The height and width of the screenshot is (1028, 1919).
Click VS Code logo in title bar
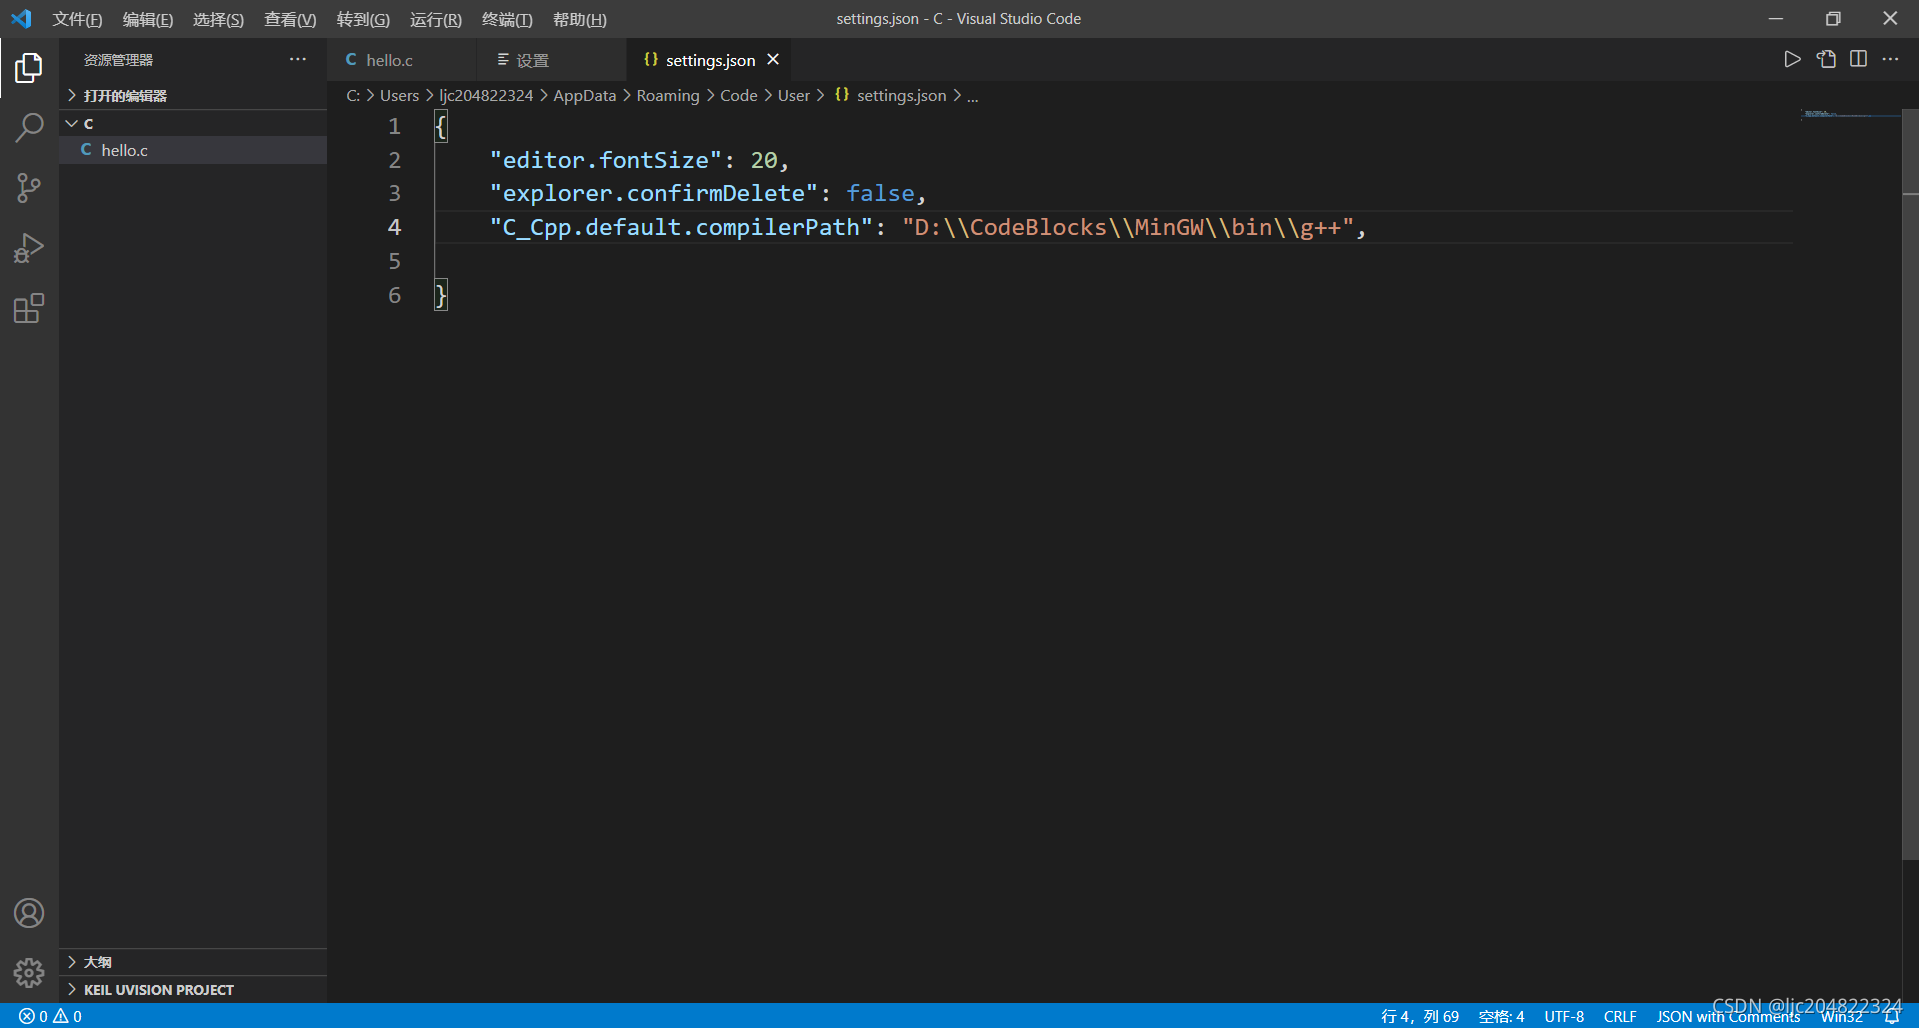[21, 19]
